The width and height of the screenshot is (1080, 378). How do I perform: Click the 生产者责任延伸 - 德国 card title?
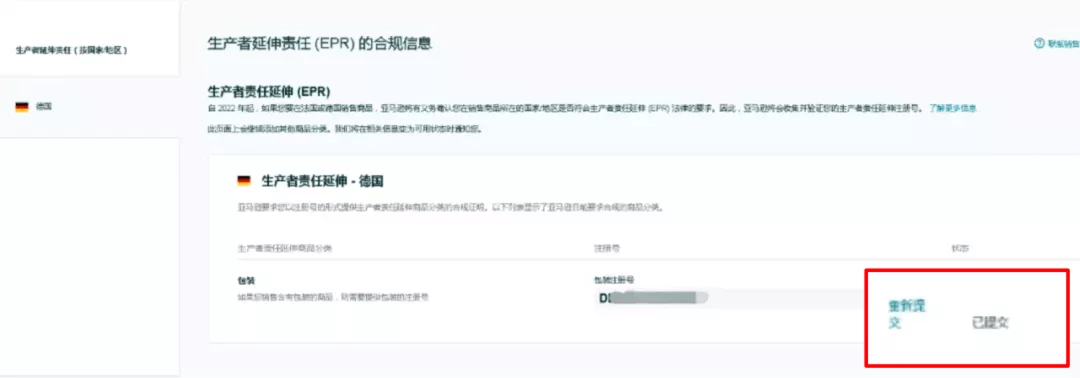tap(322, 182)
